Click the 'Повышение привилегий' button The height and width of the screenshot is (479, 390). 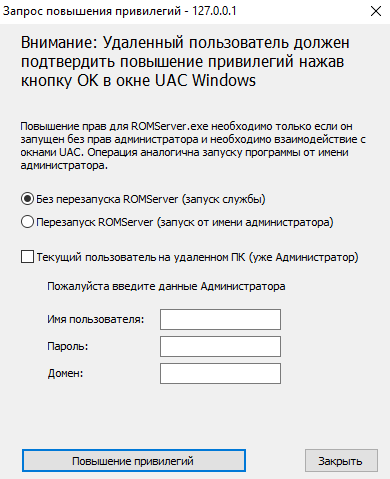click(x=134, y=461)
